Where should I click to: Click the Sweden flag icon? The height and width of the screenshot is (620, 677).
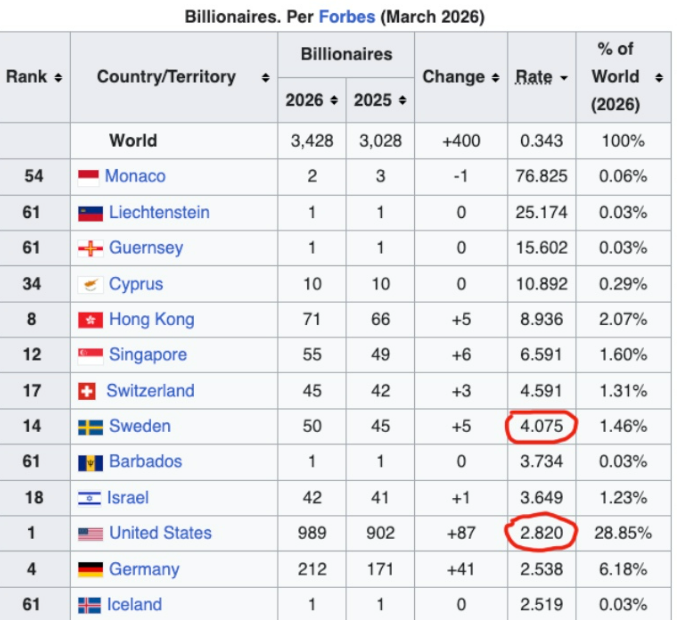[91, 427]
